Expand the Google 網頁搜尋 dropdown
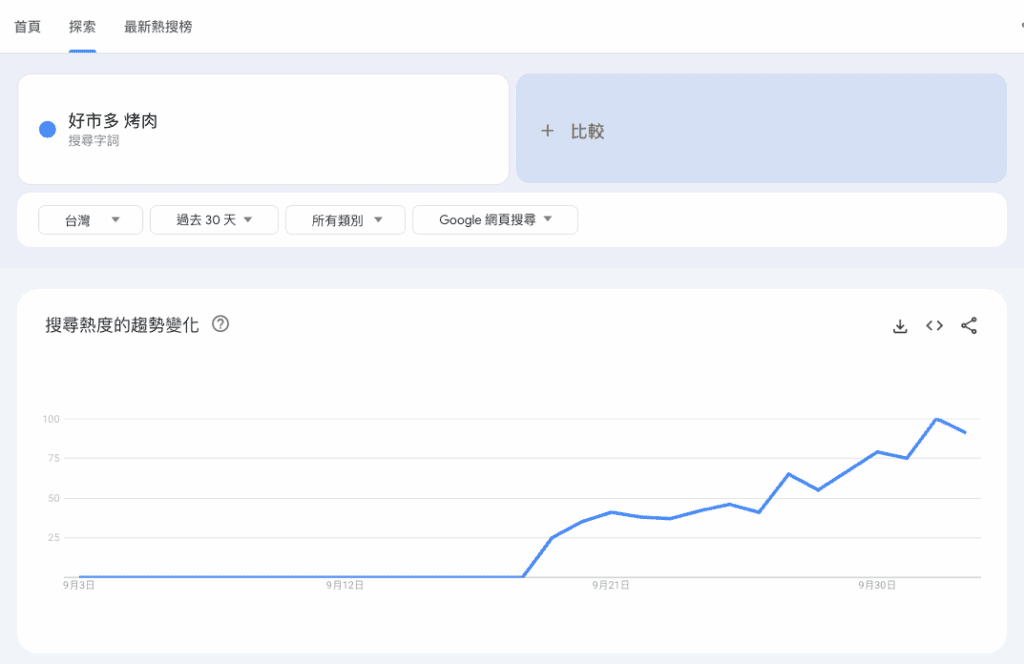The image size is (1024, 664). tap(495, 220)
